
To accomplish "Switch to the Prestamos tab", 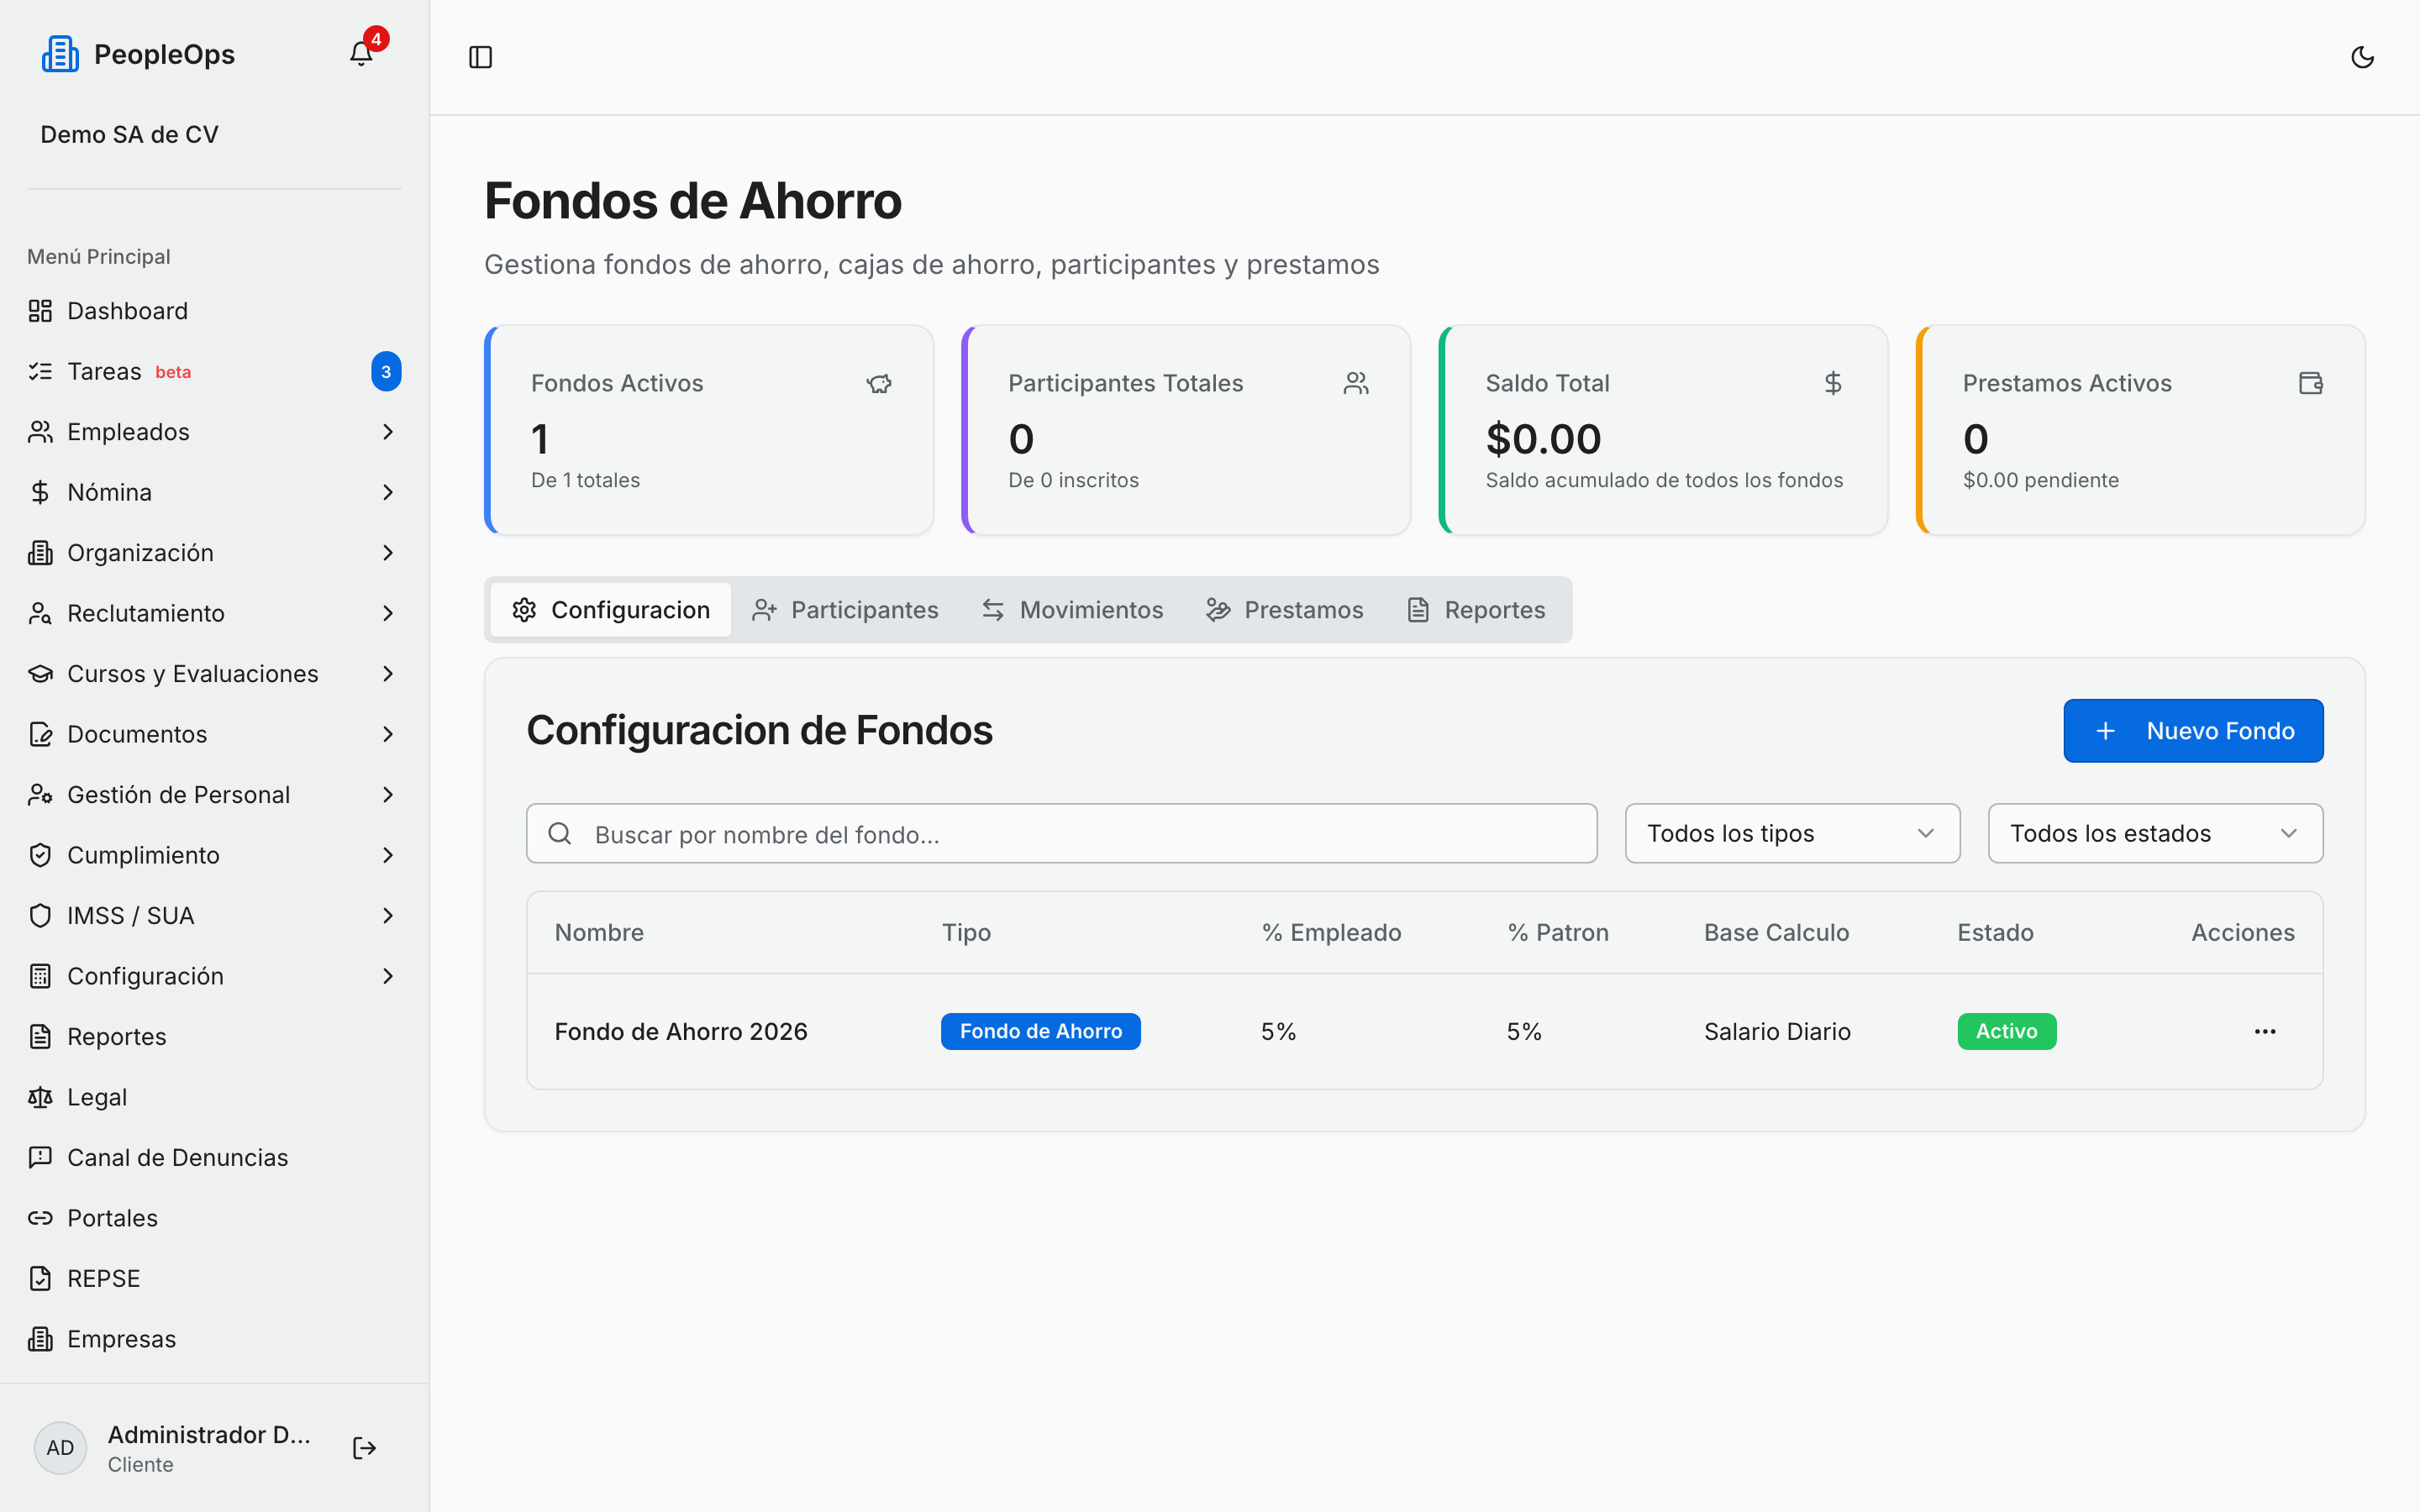I will (x=1285, y=610).
